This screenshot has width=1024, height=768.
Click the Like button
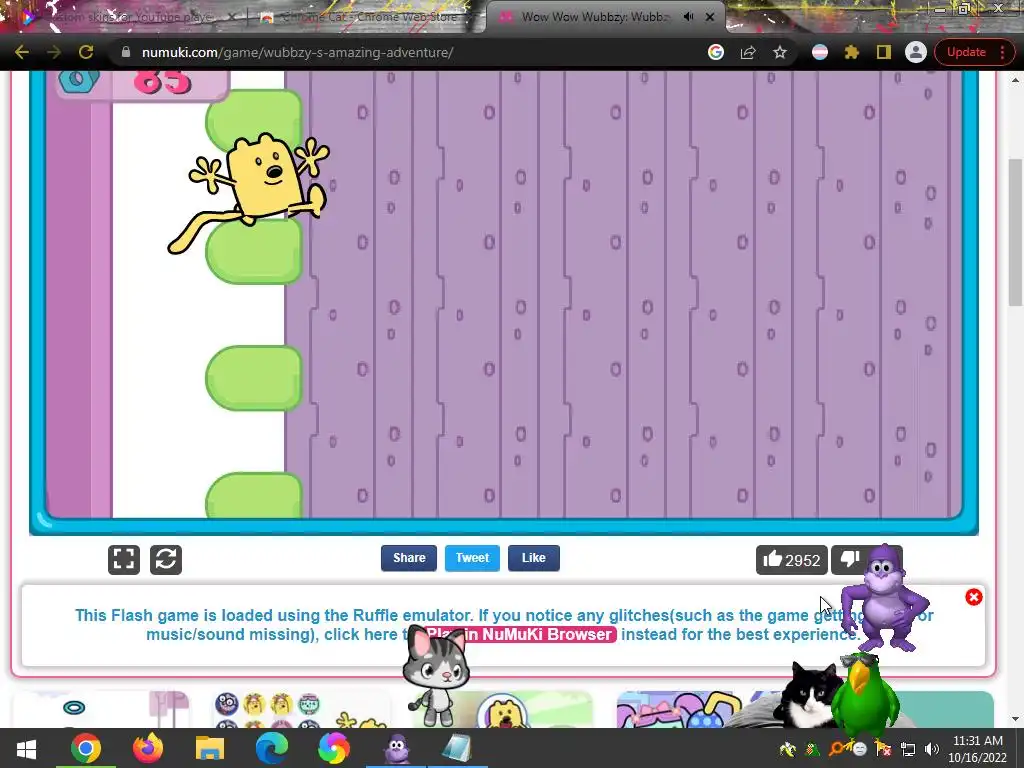534,558
